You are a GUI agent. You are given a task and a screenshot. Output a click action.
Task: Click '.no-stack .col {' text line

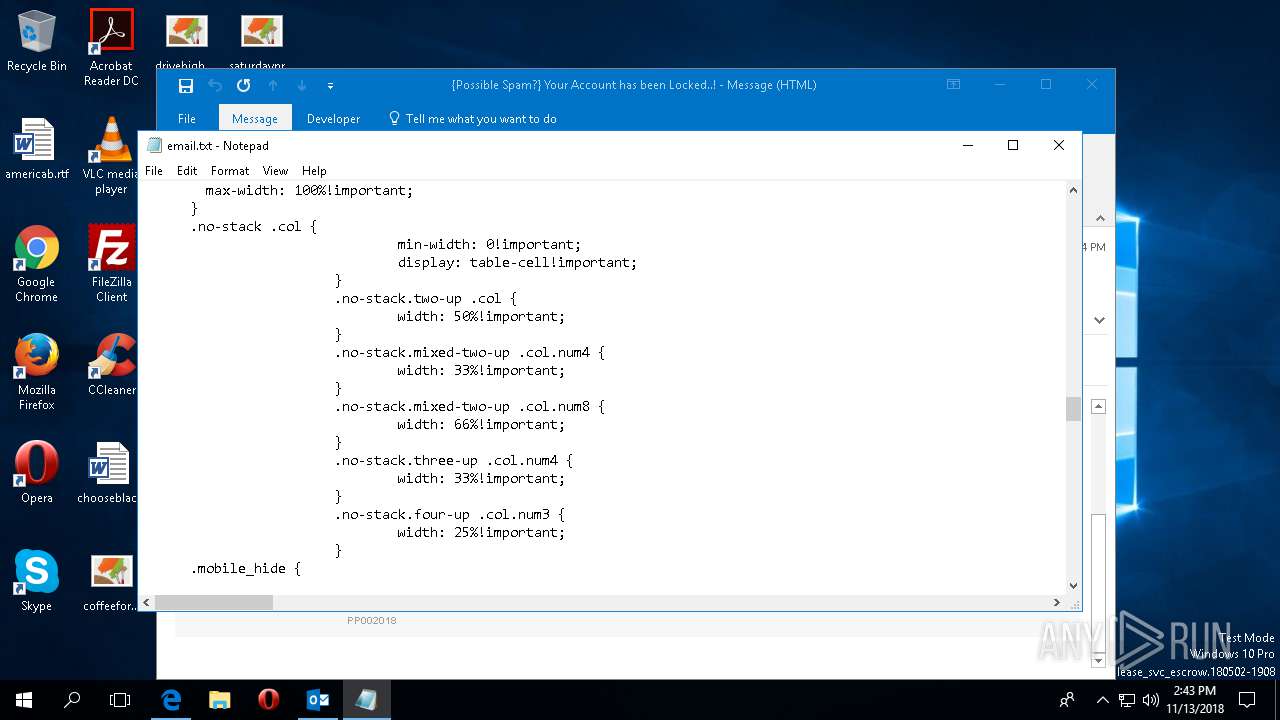click(x=254, y=226)
